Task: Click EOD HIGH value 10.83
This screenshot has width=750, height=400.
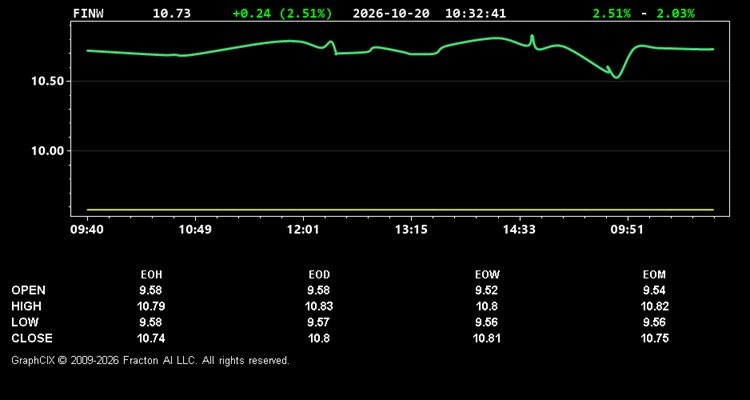Action: 319,306
